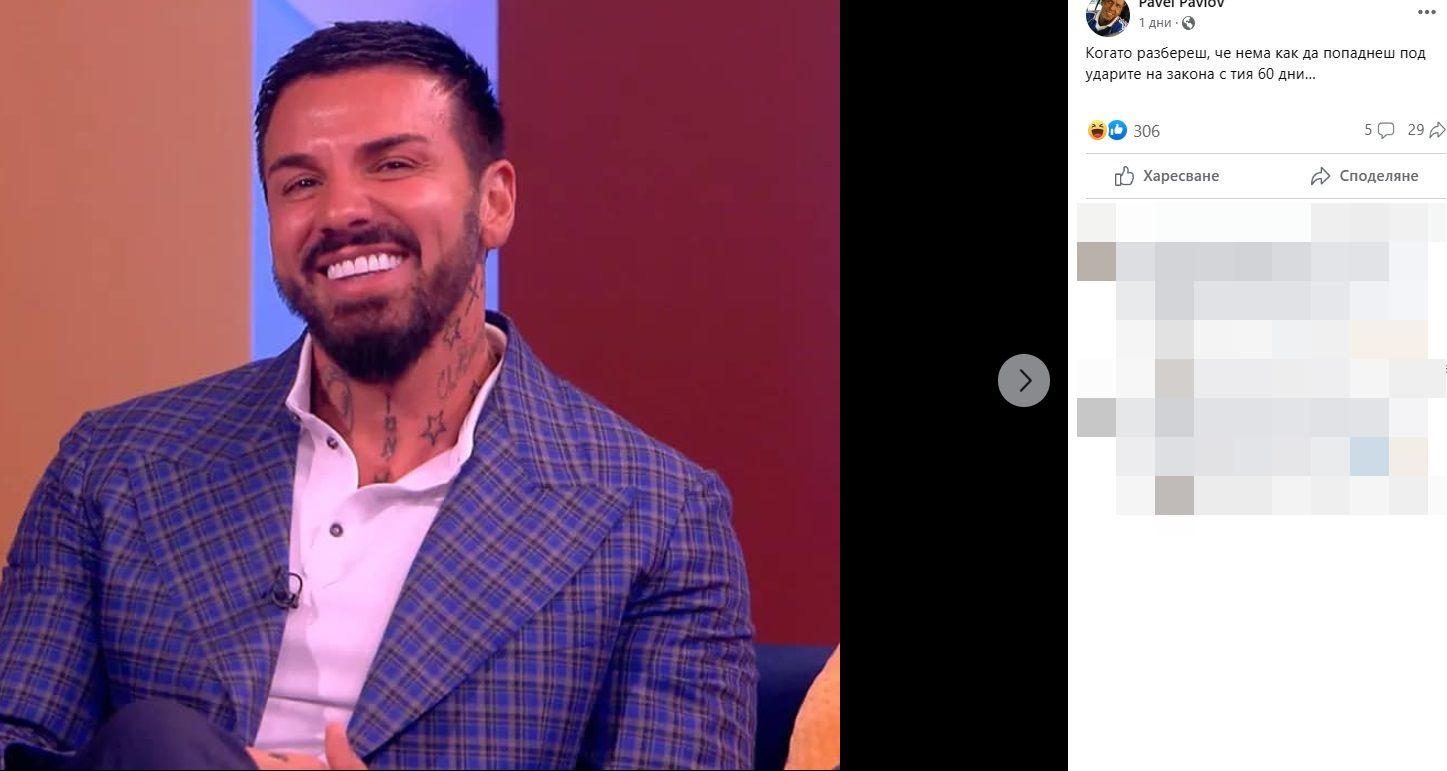Image resolution: width=1447 pixels, height=771 pixels.
Task: Click the laughing Haha reaction emoji
Action: pyautogui.click(x=1097, y=130)
